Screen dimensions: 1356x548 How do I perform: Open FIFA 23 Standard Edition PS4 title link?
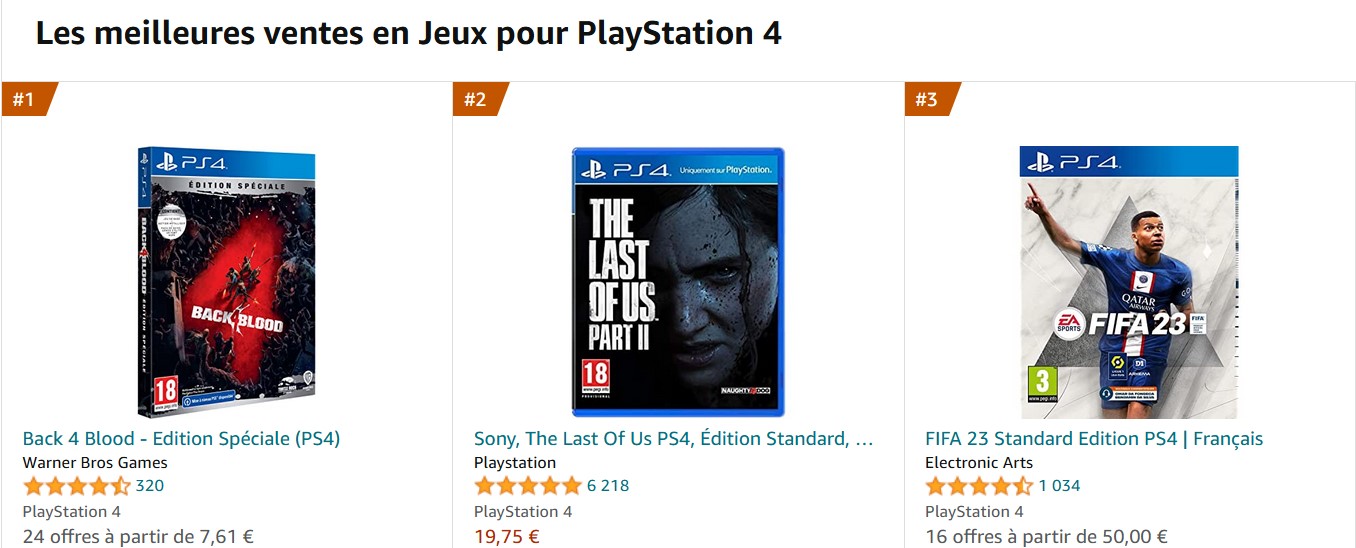[1094, 439]
